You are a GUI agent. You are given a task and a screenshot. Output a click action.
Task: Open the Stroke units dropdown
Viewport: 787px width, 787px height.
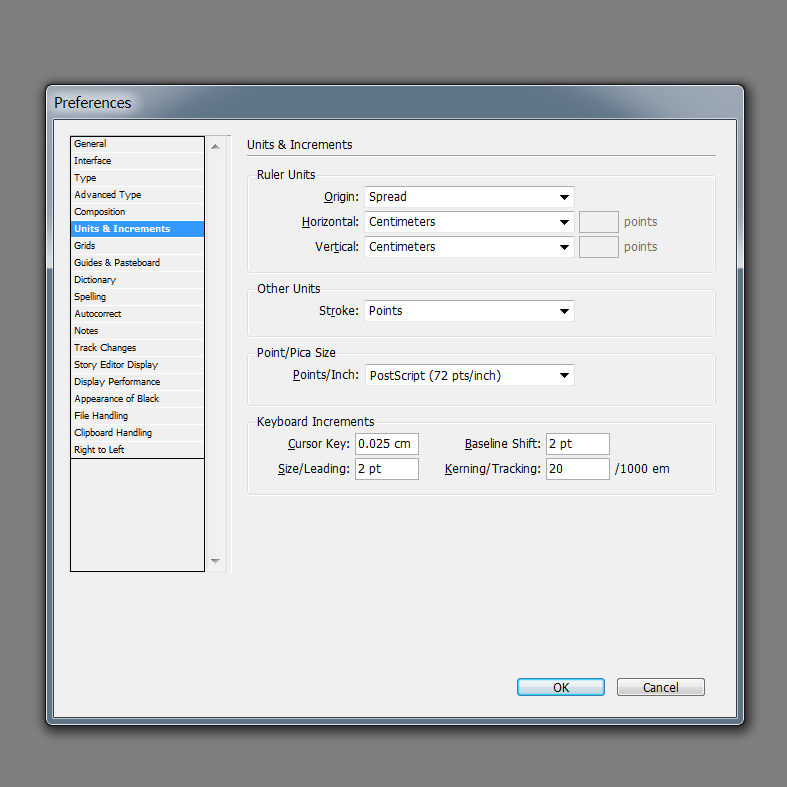[469, 311]
